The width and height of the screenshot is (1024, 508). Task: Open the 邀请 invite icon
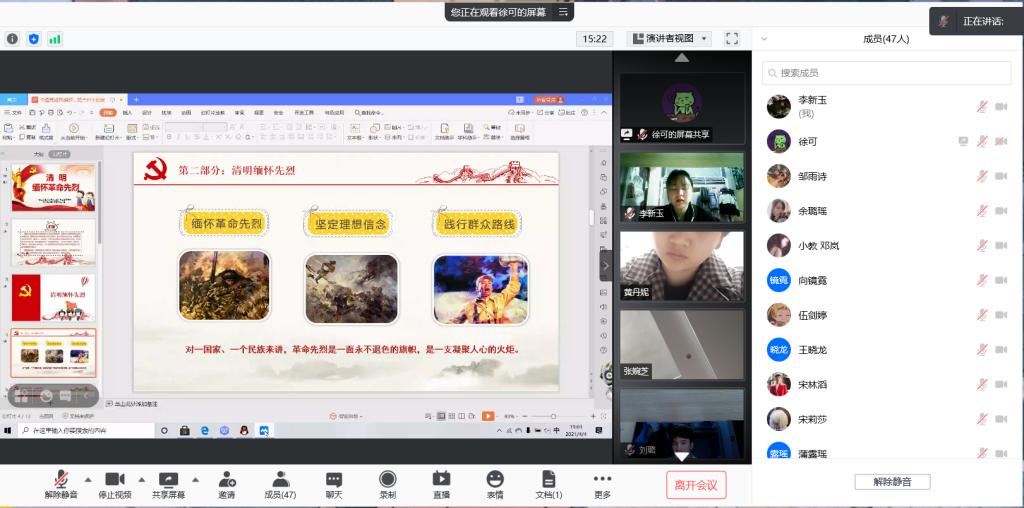click(227, 480)
